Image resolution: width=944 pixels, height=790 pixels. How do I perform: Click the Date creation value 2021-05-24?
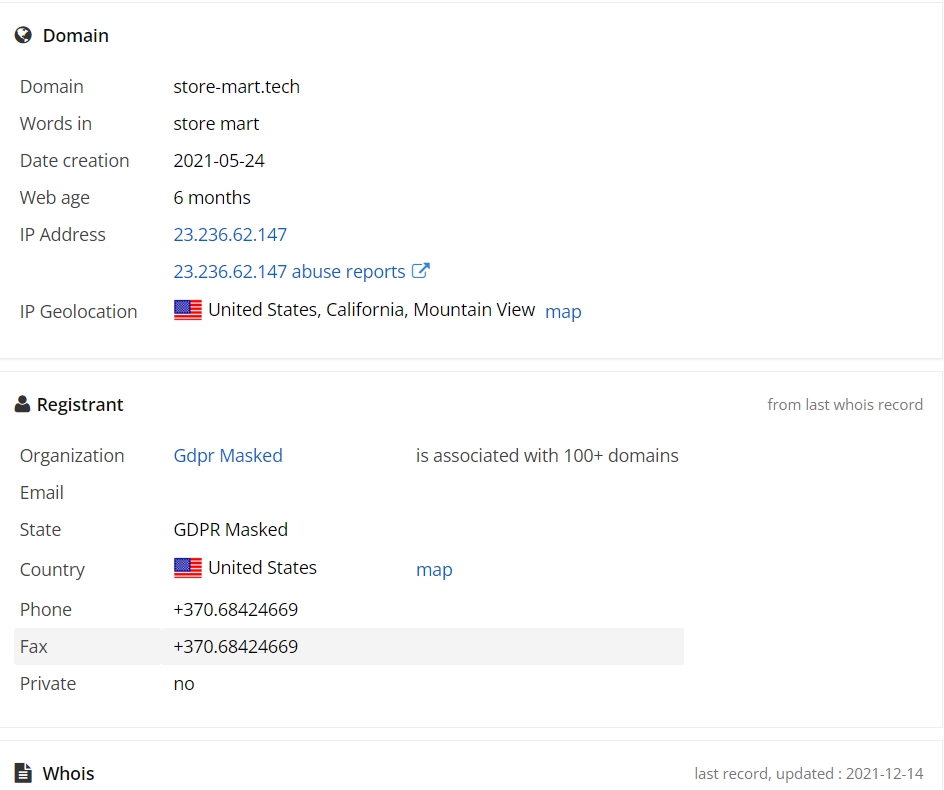pyautogui.click(x=219, y=161)
